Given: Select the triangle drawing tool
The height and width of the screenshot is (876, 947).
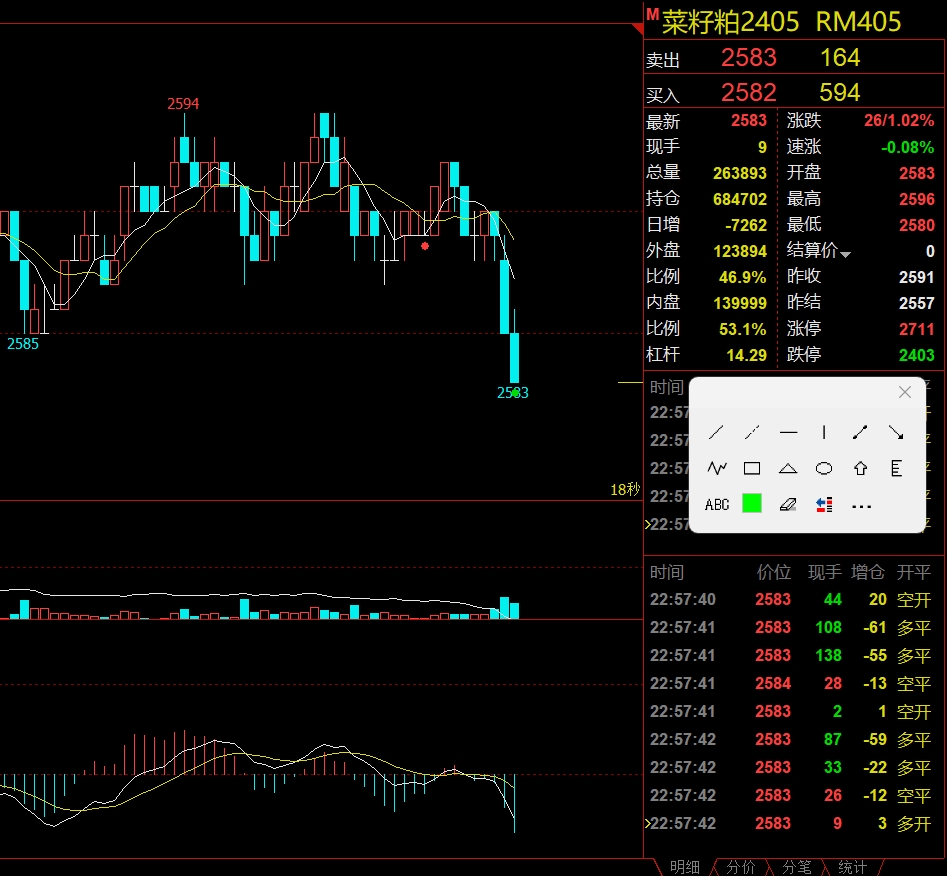Looking at the screenshot, I should point(788,468).
